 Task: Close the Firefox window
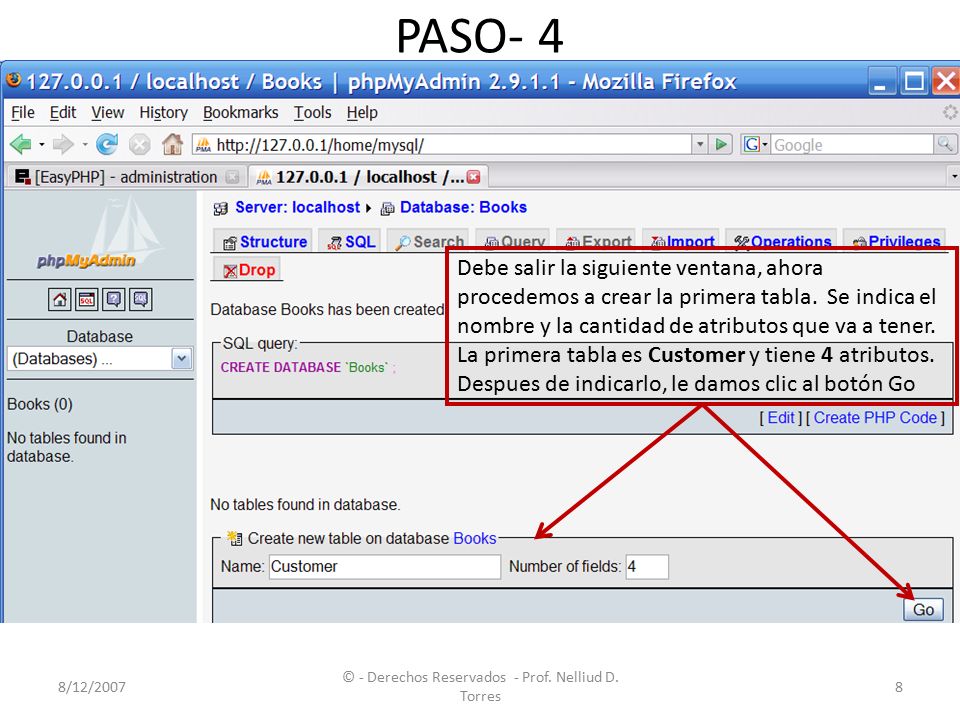[946, 81]
